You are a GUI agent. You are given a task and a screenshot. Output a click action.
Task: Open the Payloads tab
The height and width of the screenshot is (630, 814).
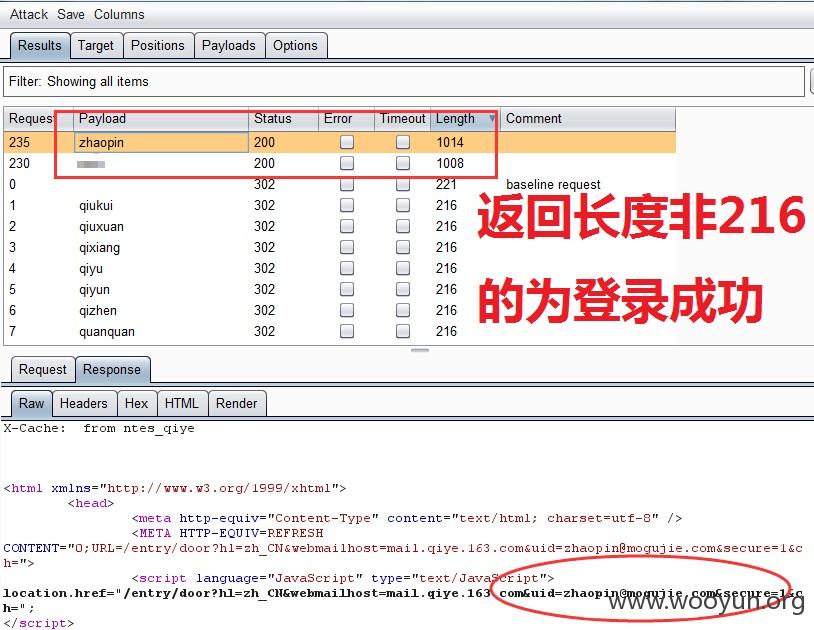[x=228, y=46]
